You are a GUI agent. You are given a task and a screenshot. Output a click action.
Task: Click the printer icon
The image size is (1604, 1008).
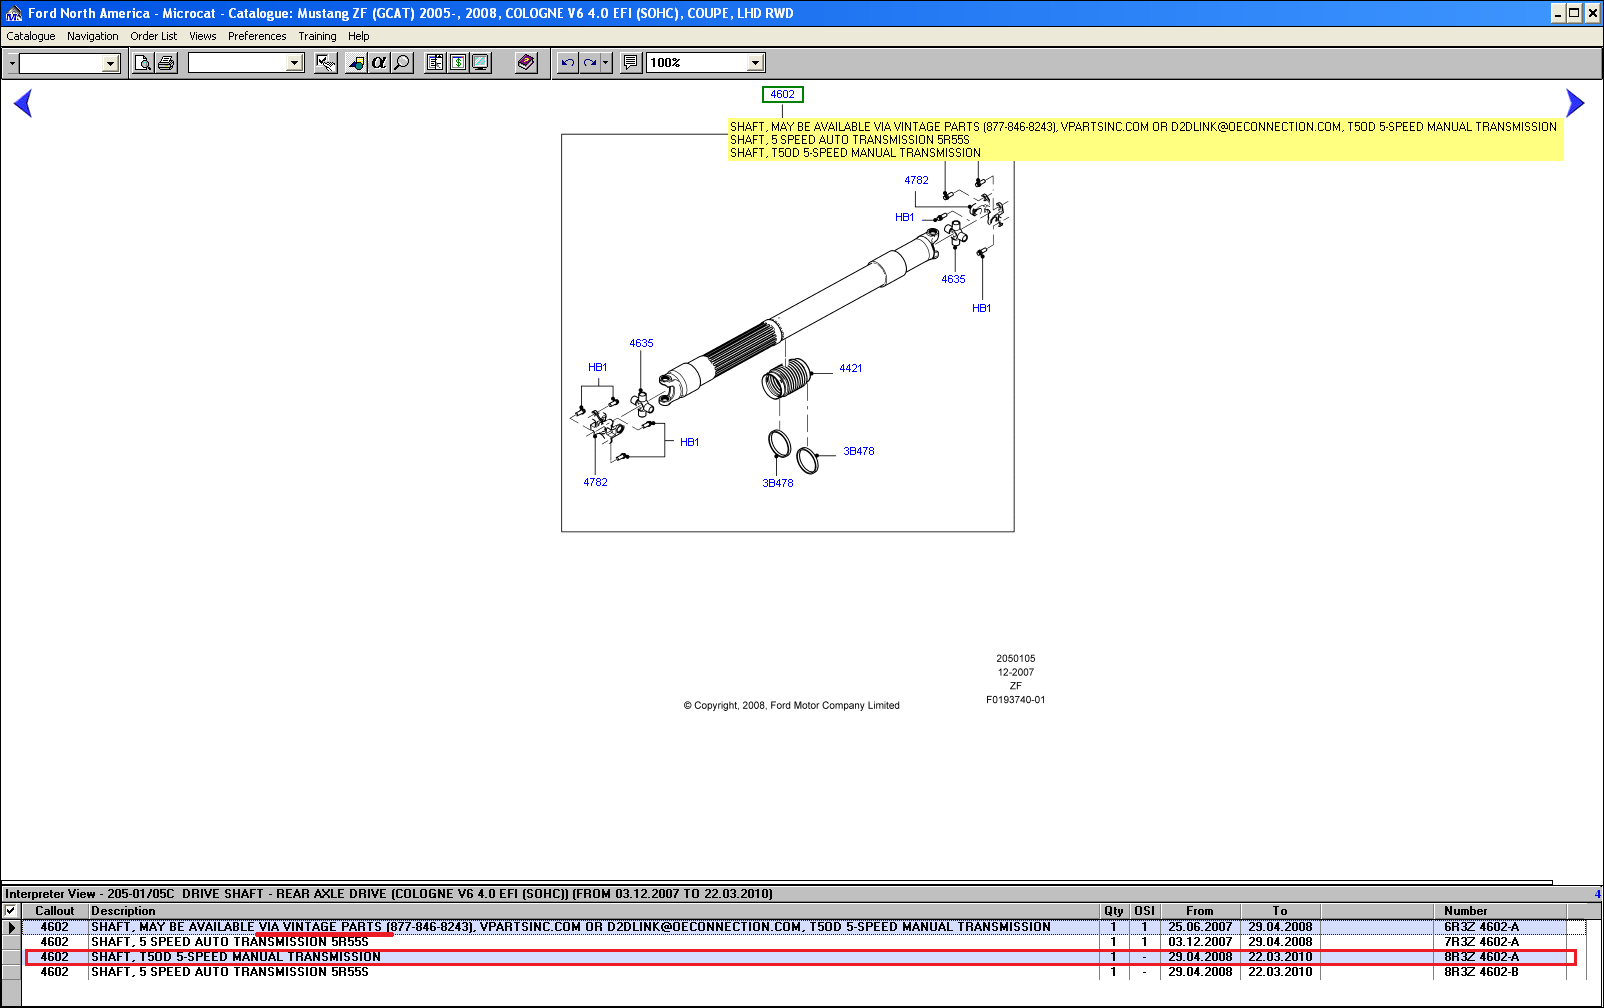(166, 63)
